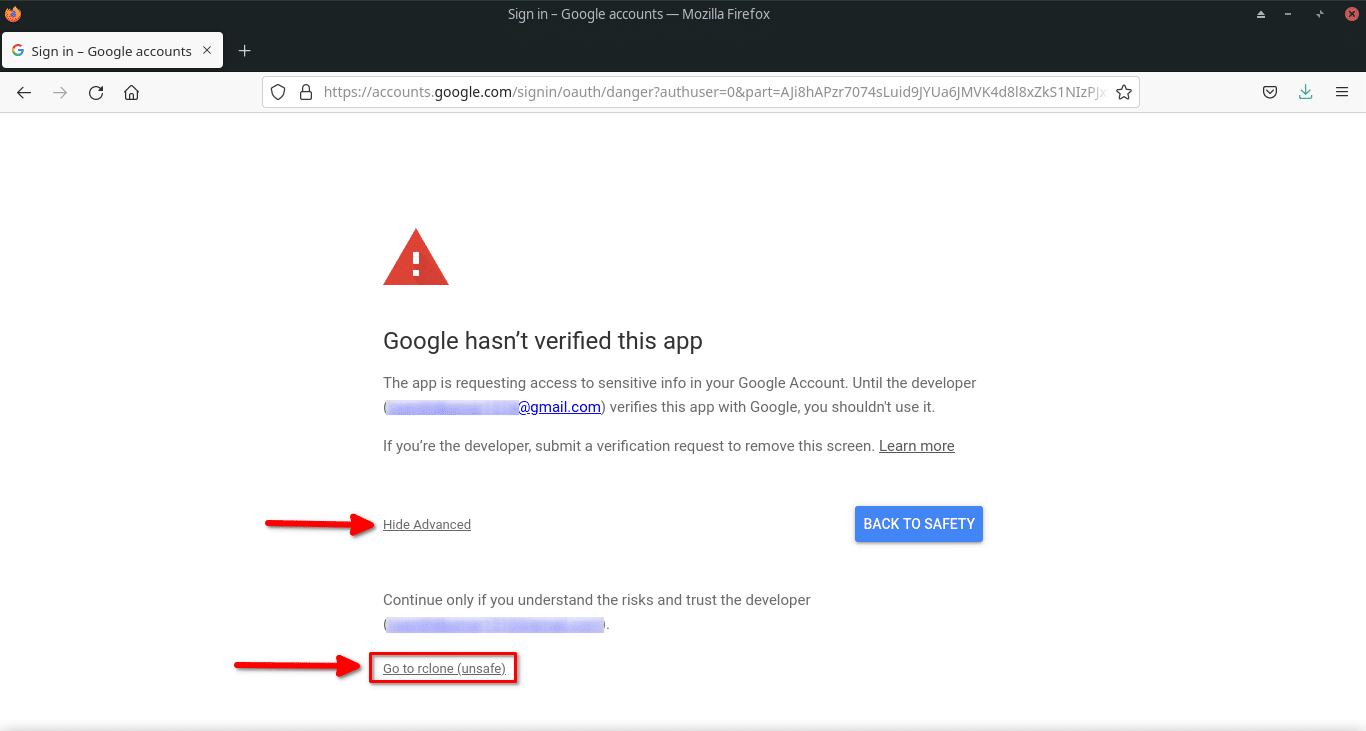Open the Firefox hamburger application menu
The width and height of the screenshot is (1366, 731).
[1342, 92]
